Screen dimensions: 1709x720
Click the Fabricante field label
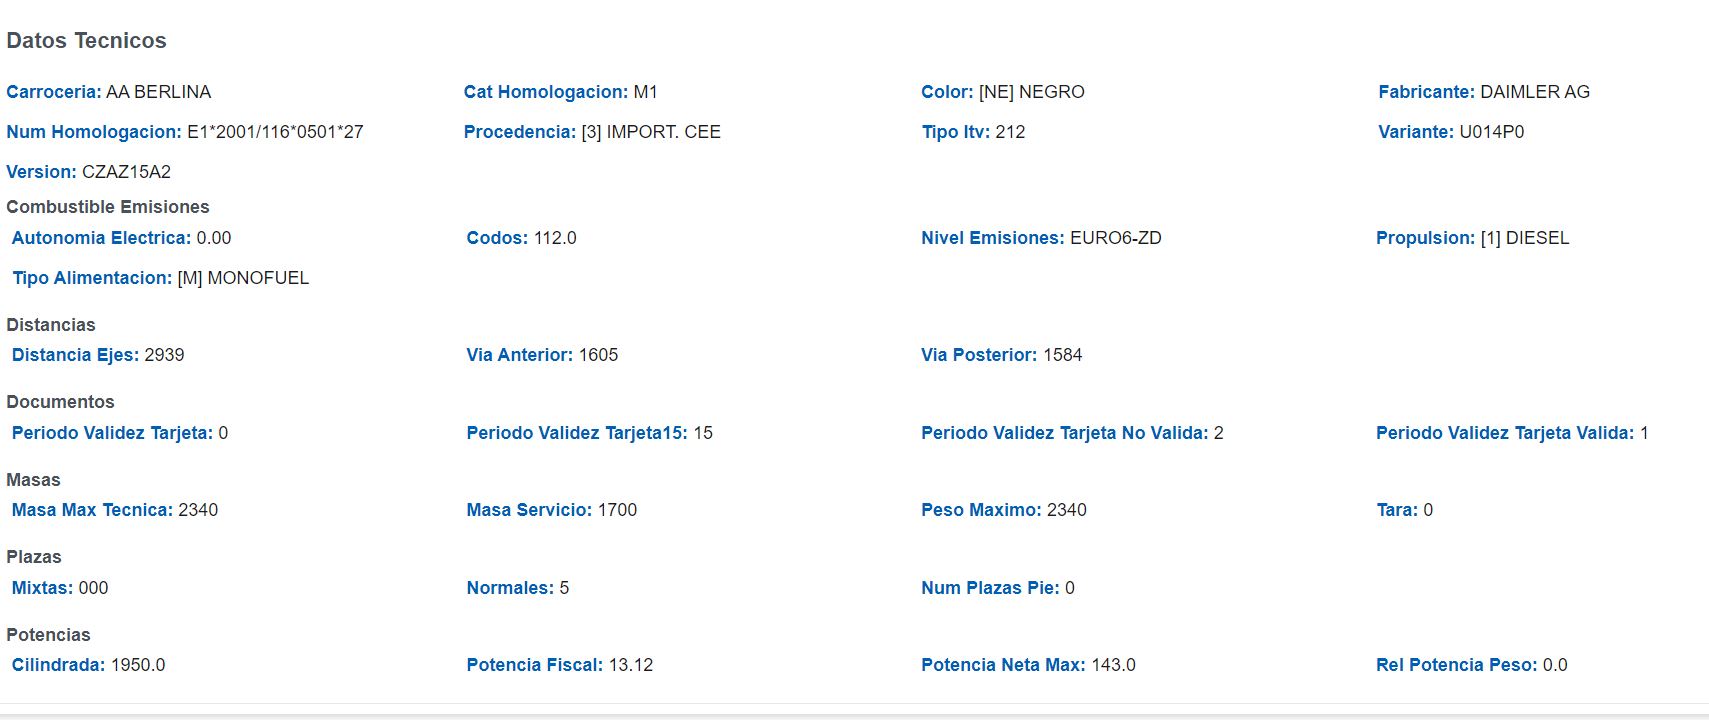pos(1426,92)
